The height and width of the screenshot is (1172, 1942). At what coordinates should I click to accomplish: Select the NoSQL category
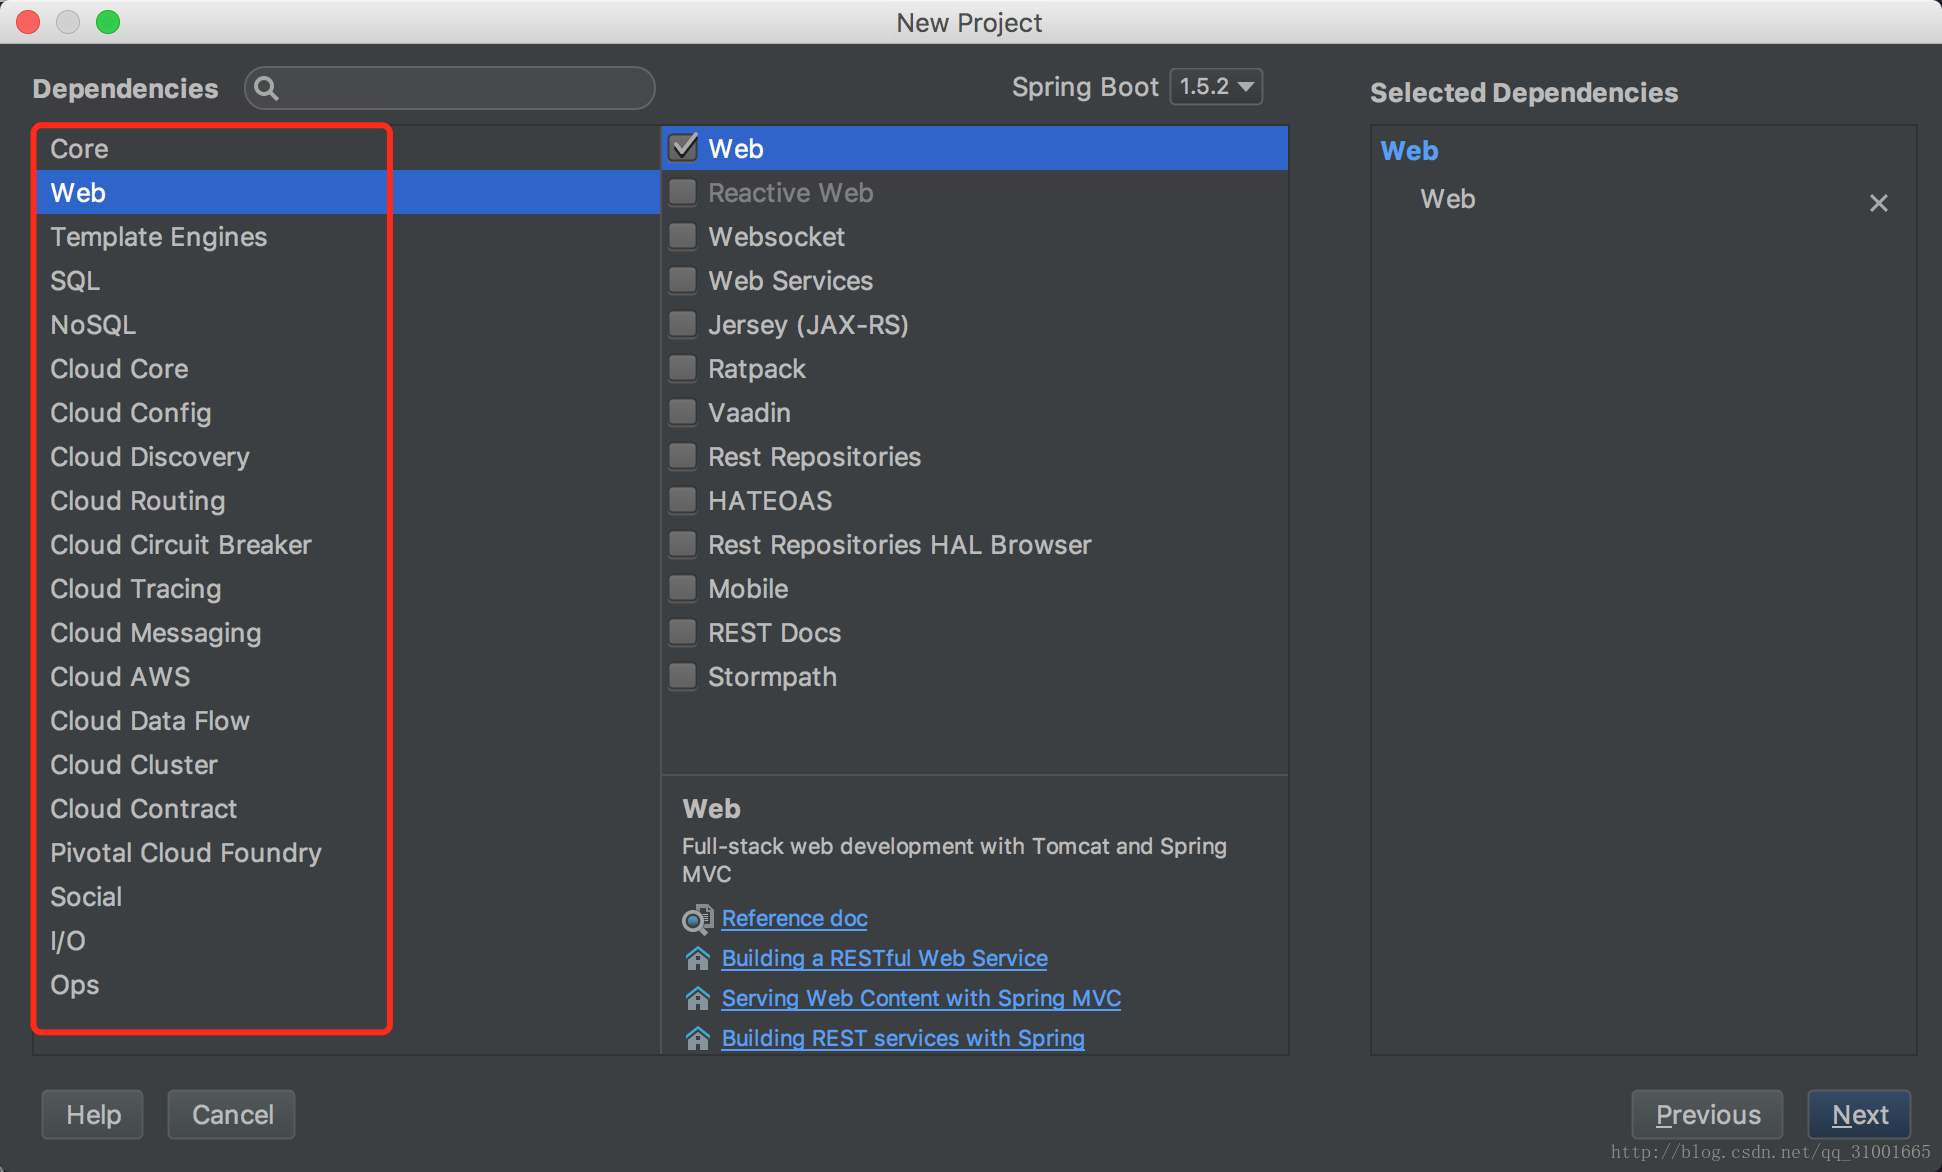click(x=346, y=324)
